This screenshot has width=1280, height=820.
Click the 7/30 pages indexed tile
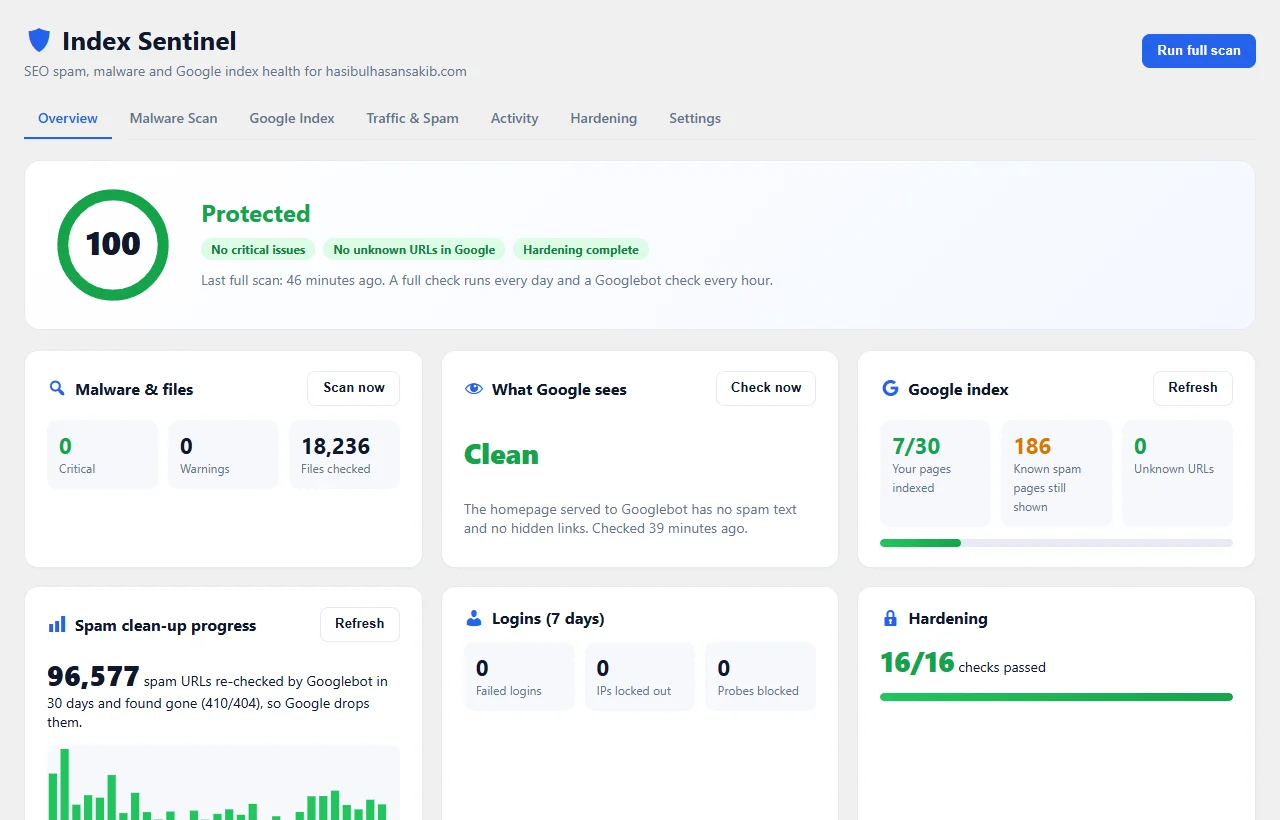tap(935, 473)
